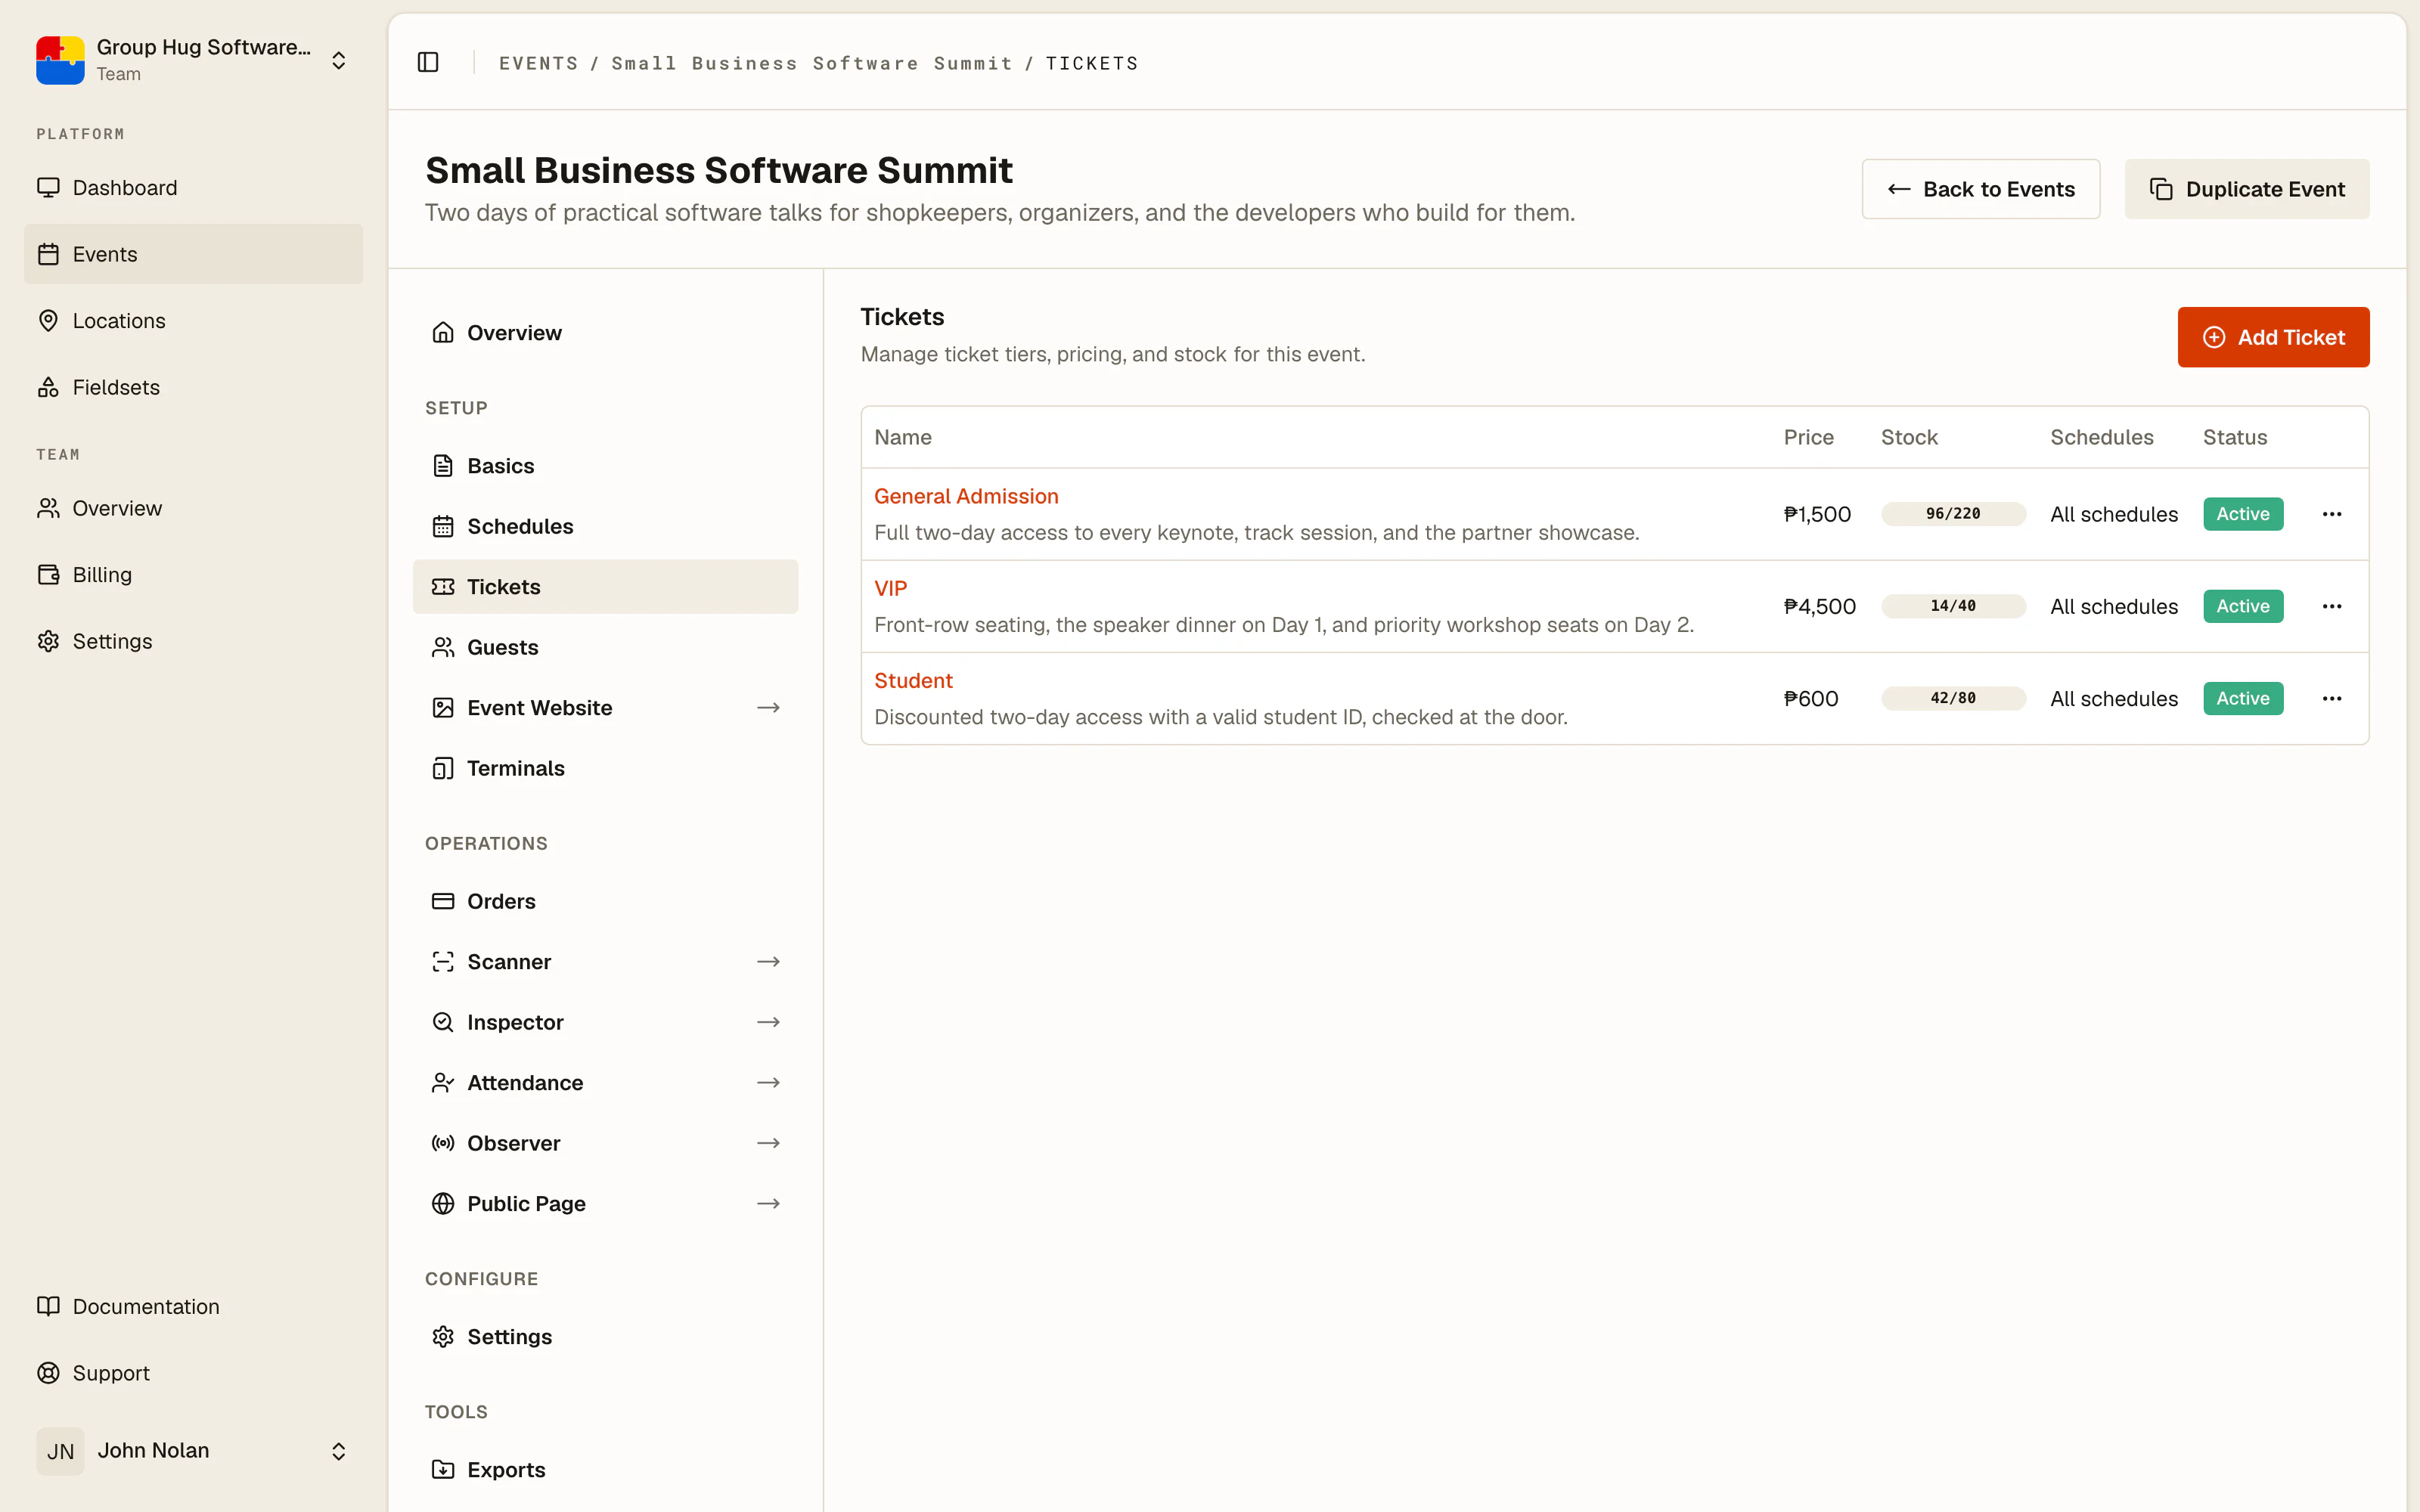
Task: Open actions menu for General Admission ticket
Action: point(2332,514)
